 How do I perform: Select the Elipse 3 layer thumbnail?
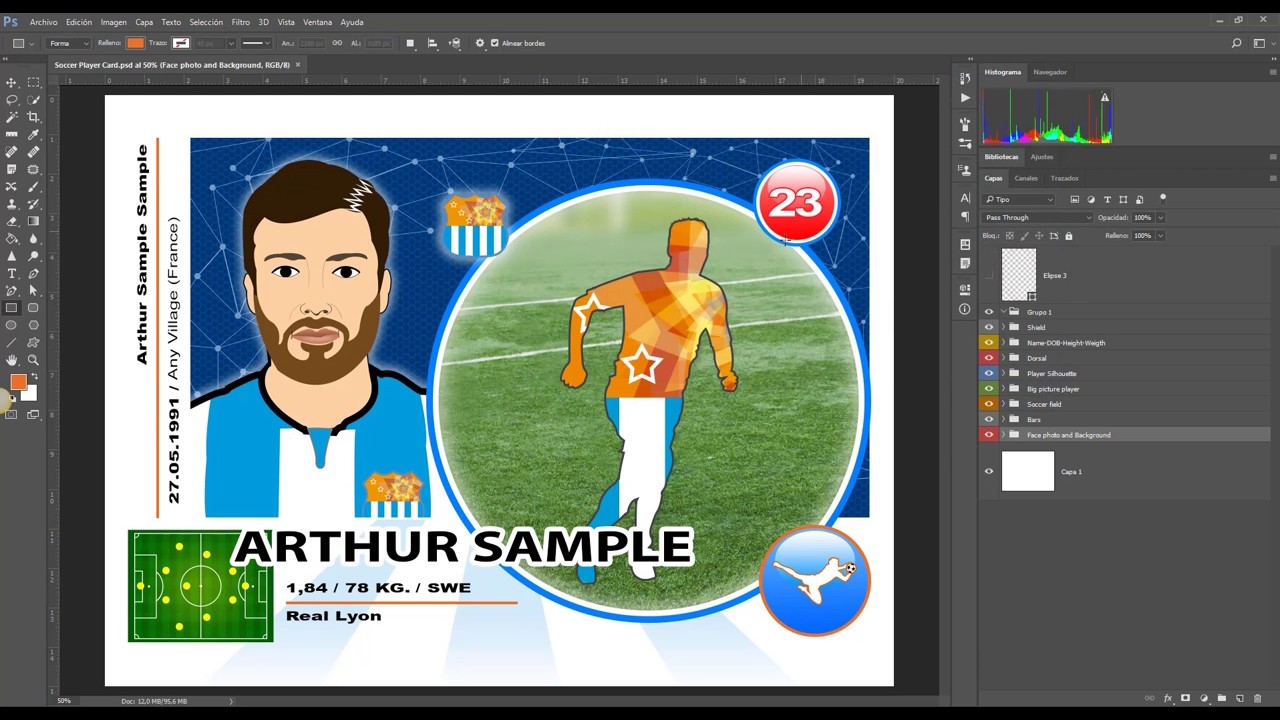(x=1019, y=273)
